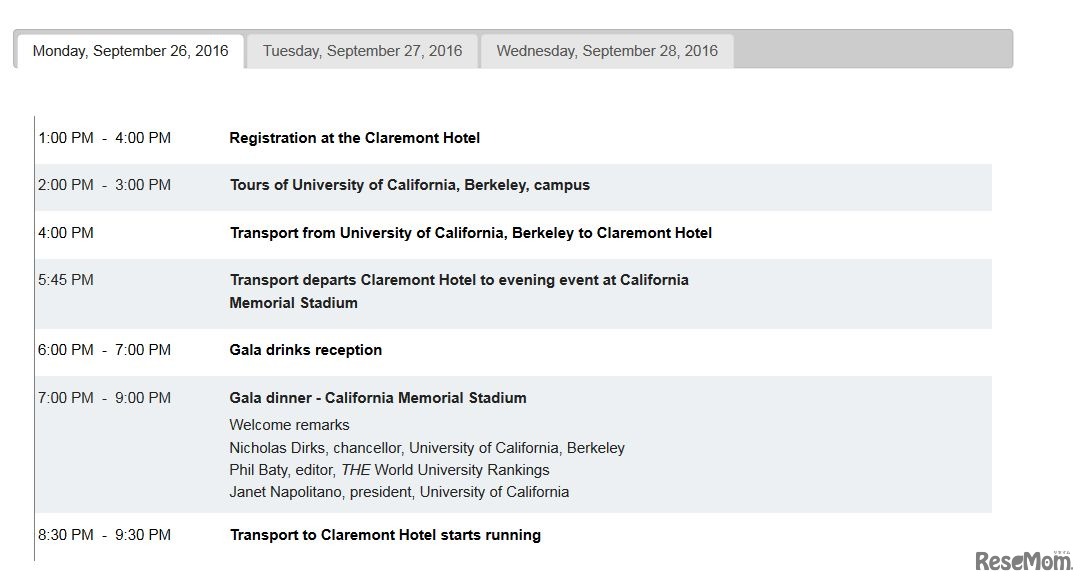Click the Transport from Berkeley to Claremont Hotel row
1086x584 pixels.
coord(471,232)
